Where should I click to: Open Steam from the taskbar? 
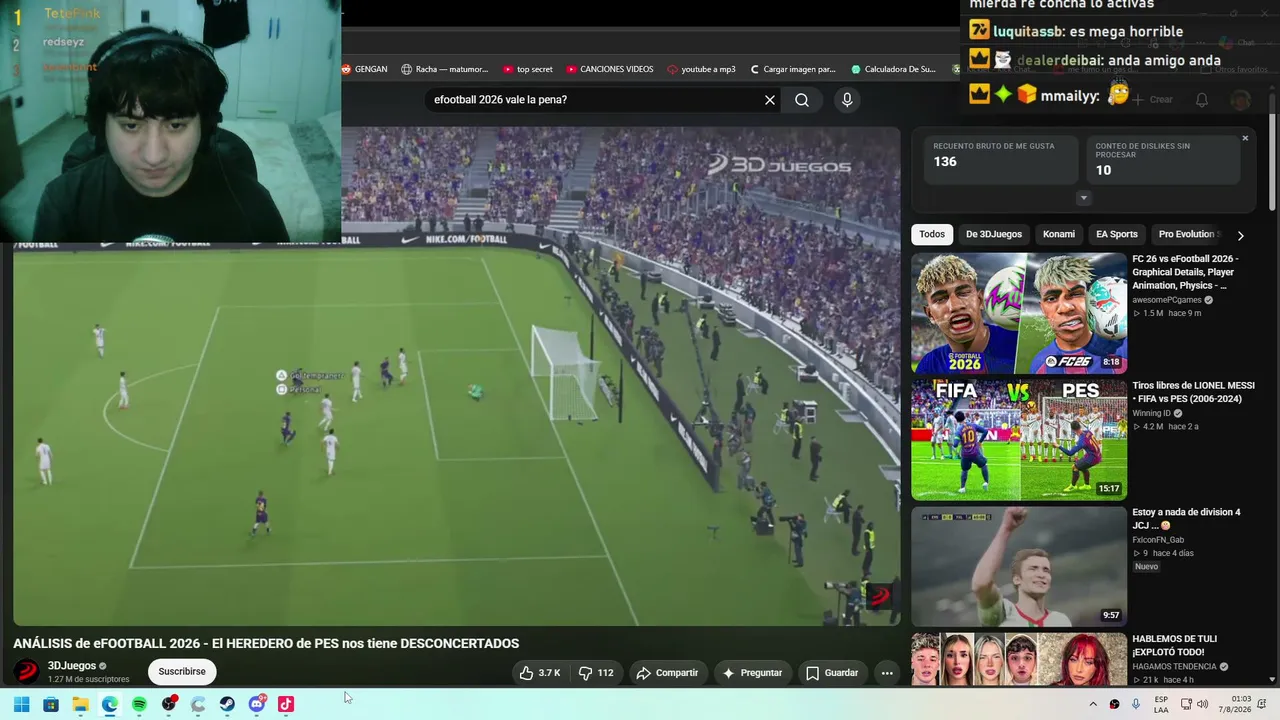[227, 704]
